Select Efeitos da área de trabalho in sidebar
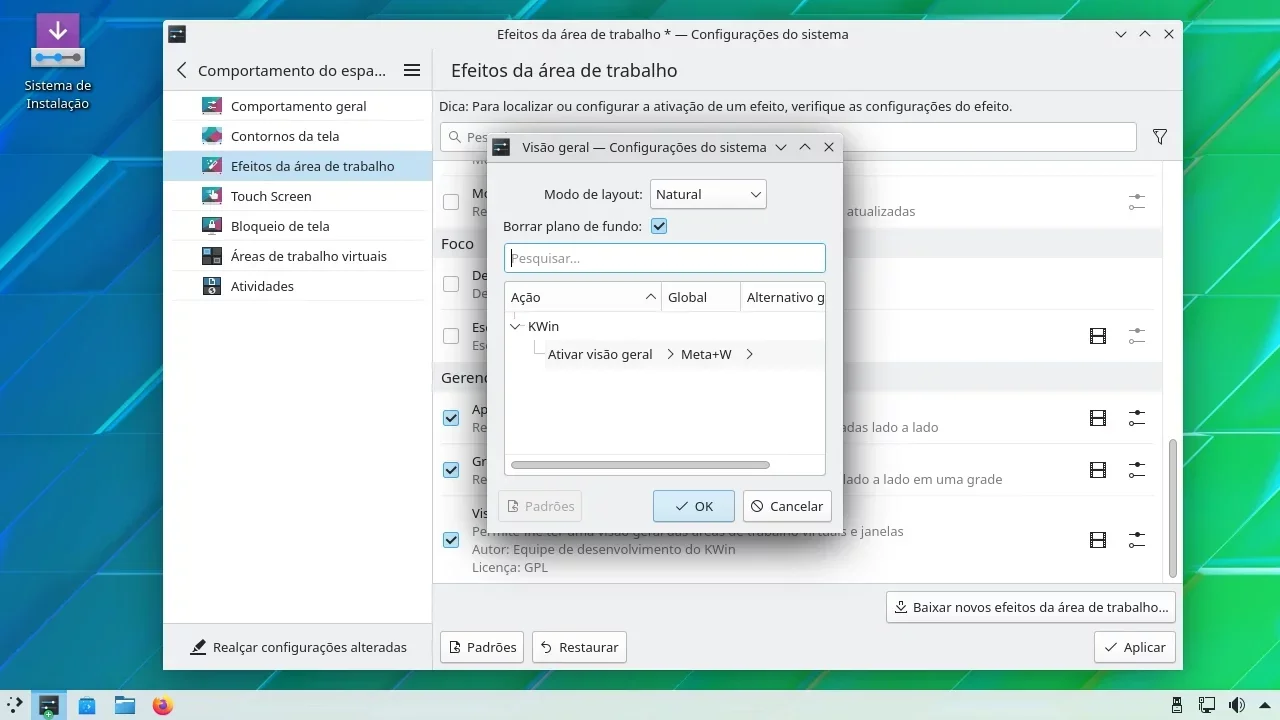The width and height of the screenshot is (1280, 720). (298, 166)
